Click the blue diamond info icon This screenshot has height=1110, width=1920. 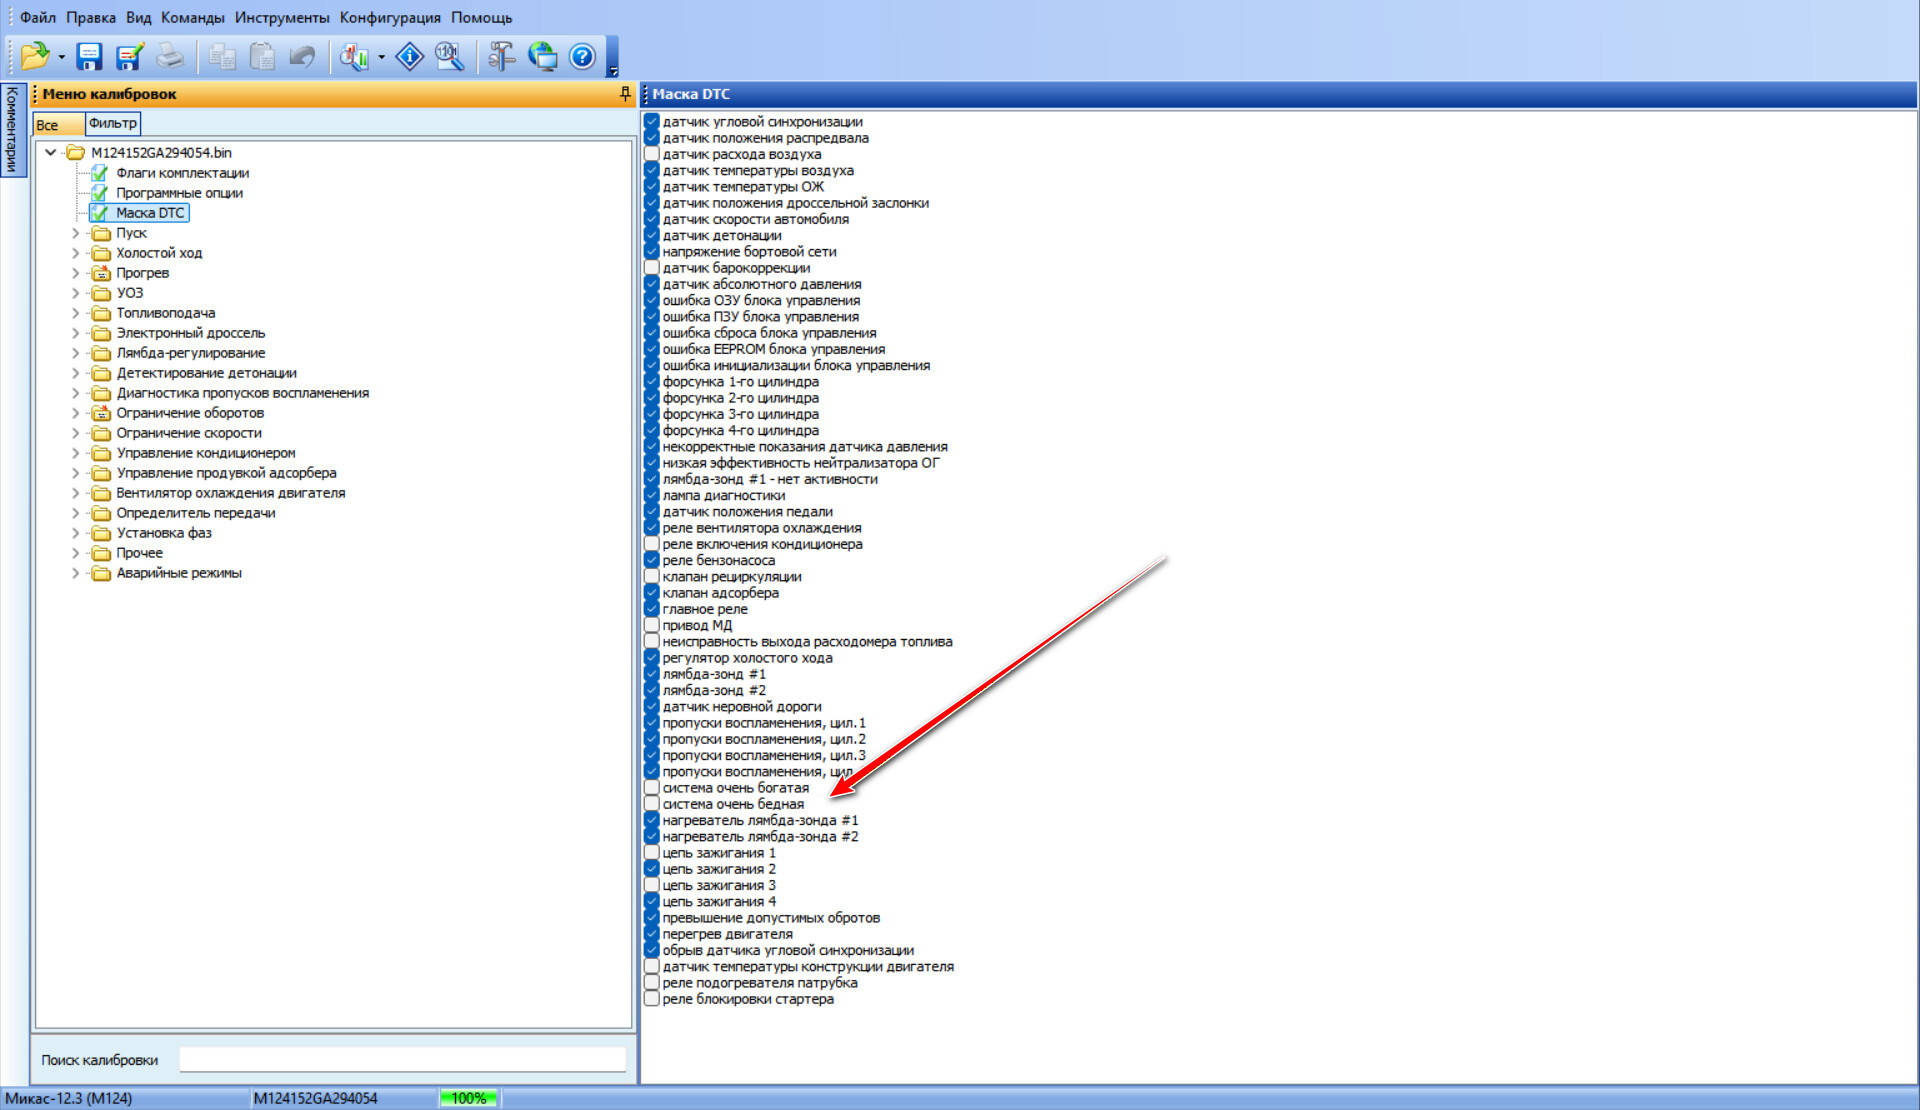[x=410, y=56]
